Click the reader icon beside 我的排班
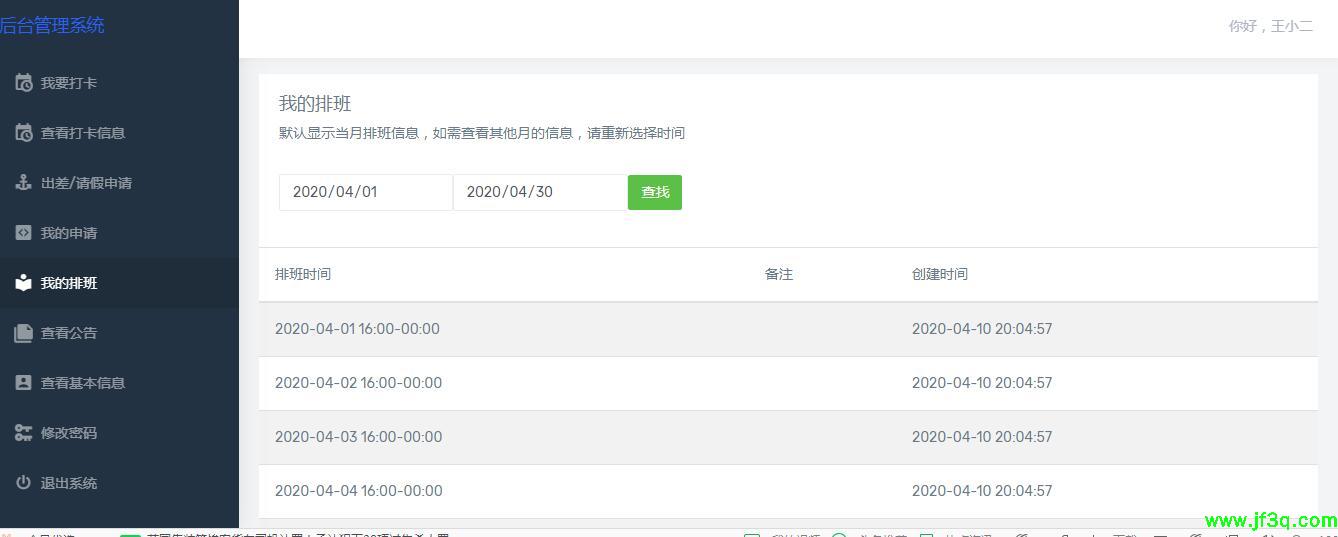 click(x=23, y=283)
